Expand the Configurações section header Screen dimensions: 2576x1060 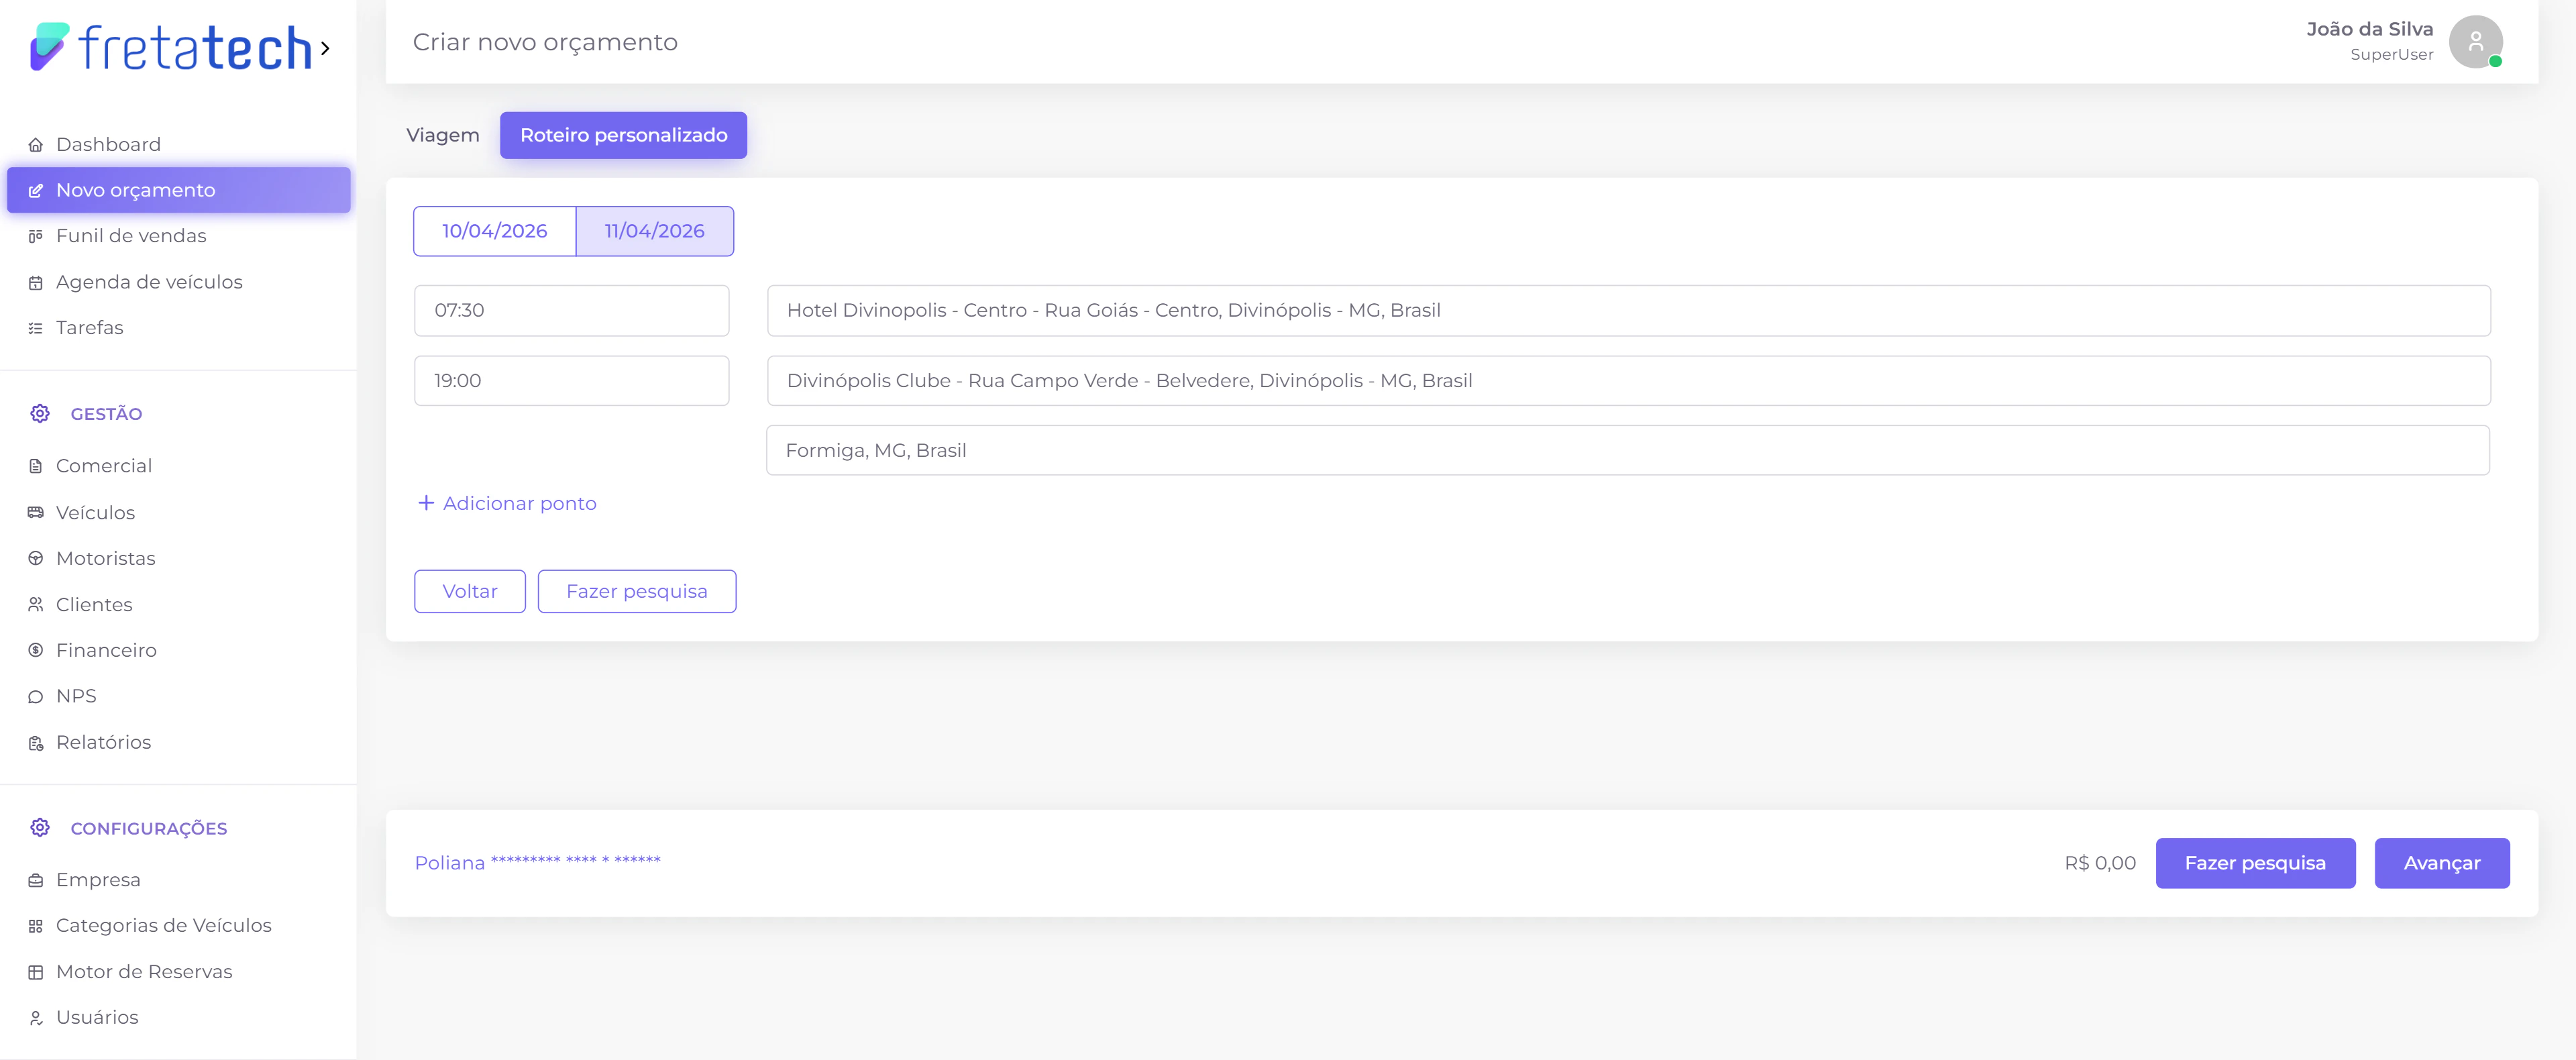pyautogui.click(x=148, y=829)
